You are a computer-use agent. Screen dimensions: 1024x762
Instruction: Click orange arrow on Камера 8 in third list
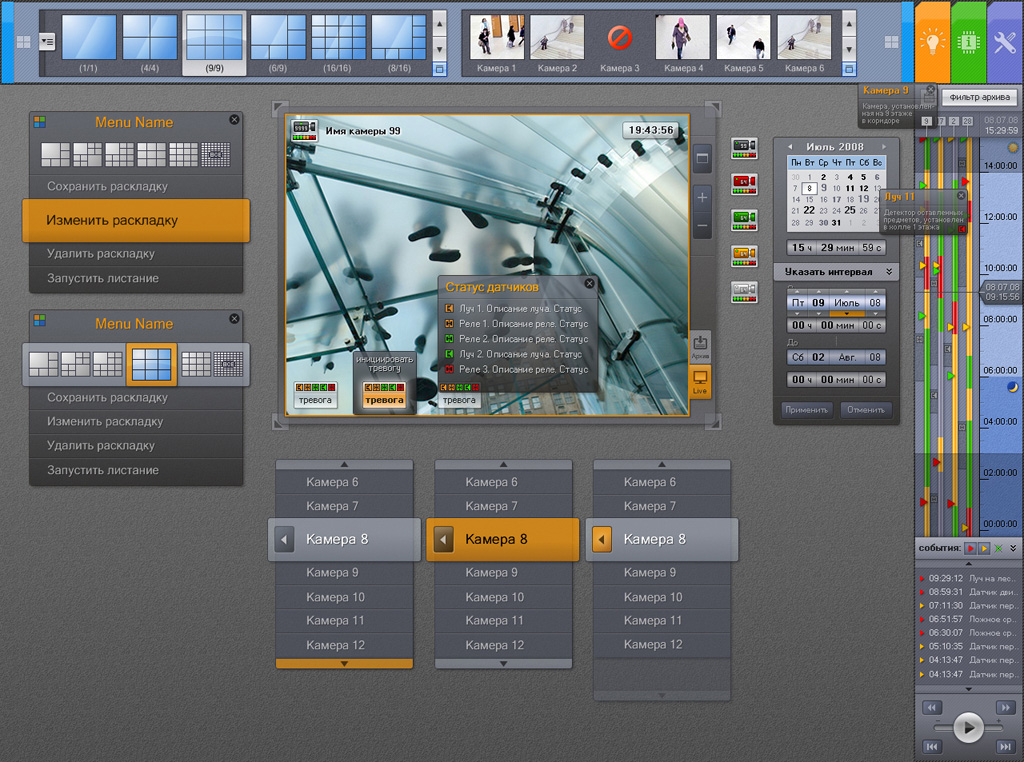[601, 540]
